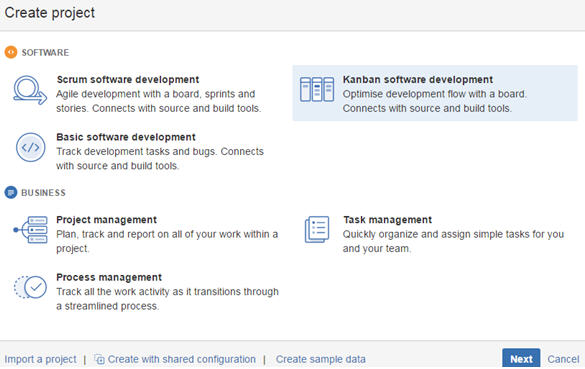
Task: Click the blue Business category icon
Action: (11, 193)
